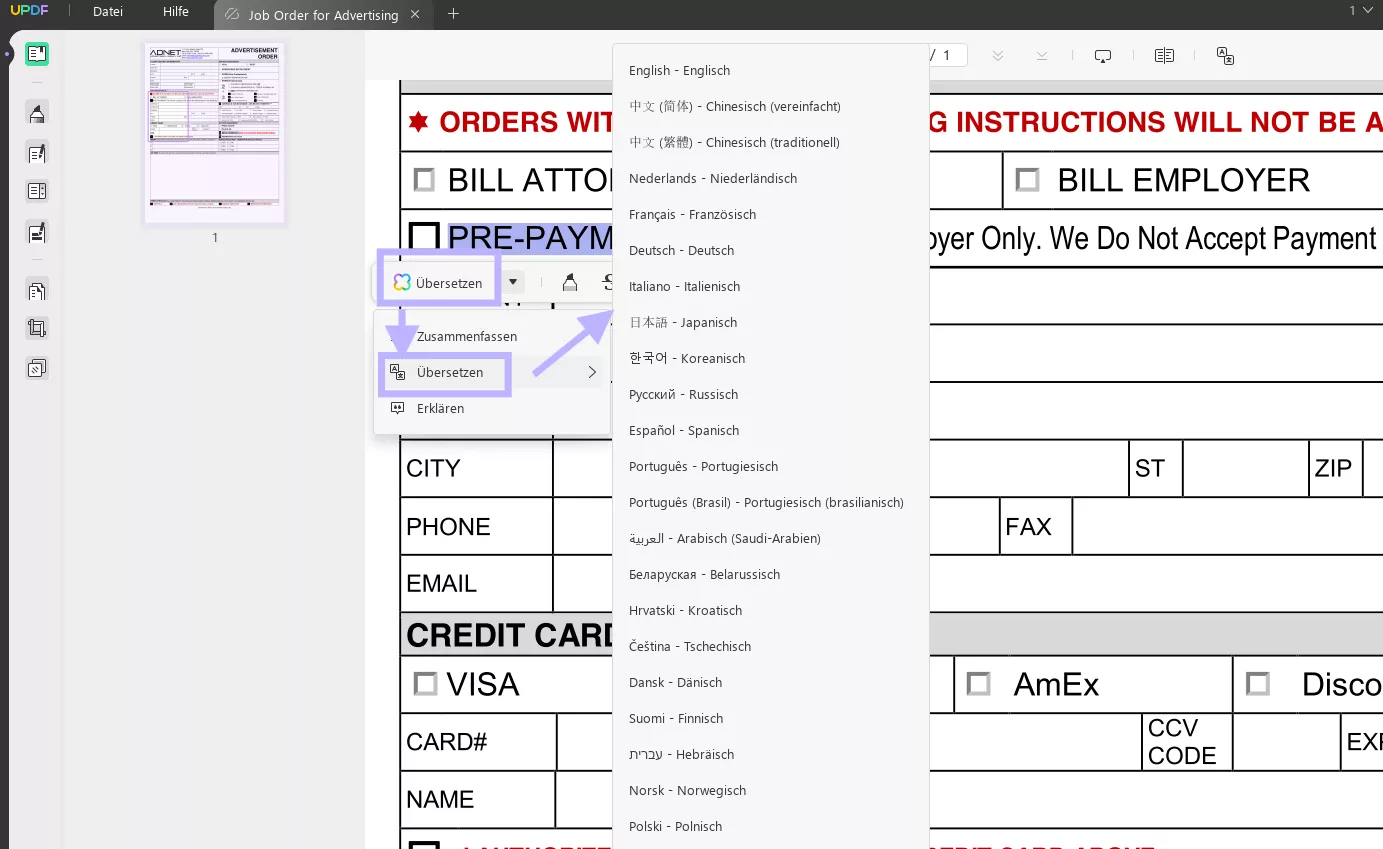Check the Discover card checkbox
Viewport: 1383px width, 849px height.
1257,684
